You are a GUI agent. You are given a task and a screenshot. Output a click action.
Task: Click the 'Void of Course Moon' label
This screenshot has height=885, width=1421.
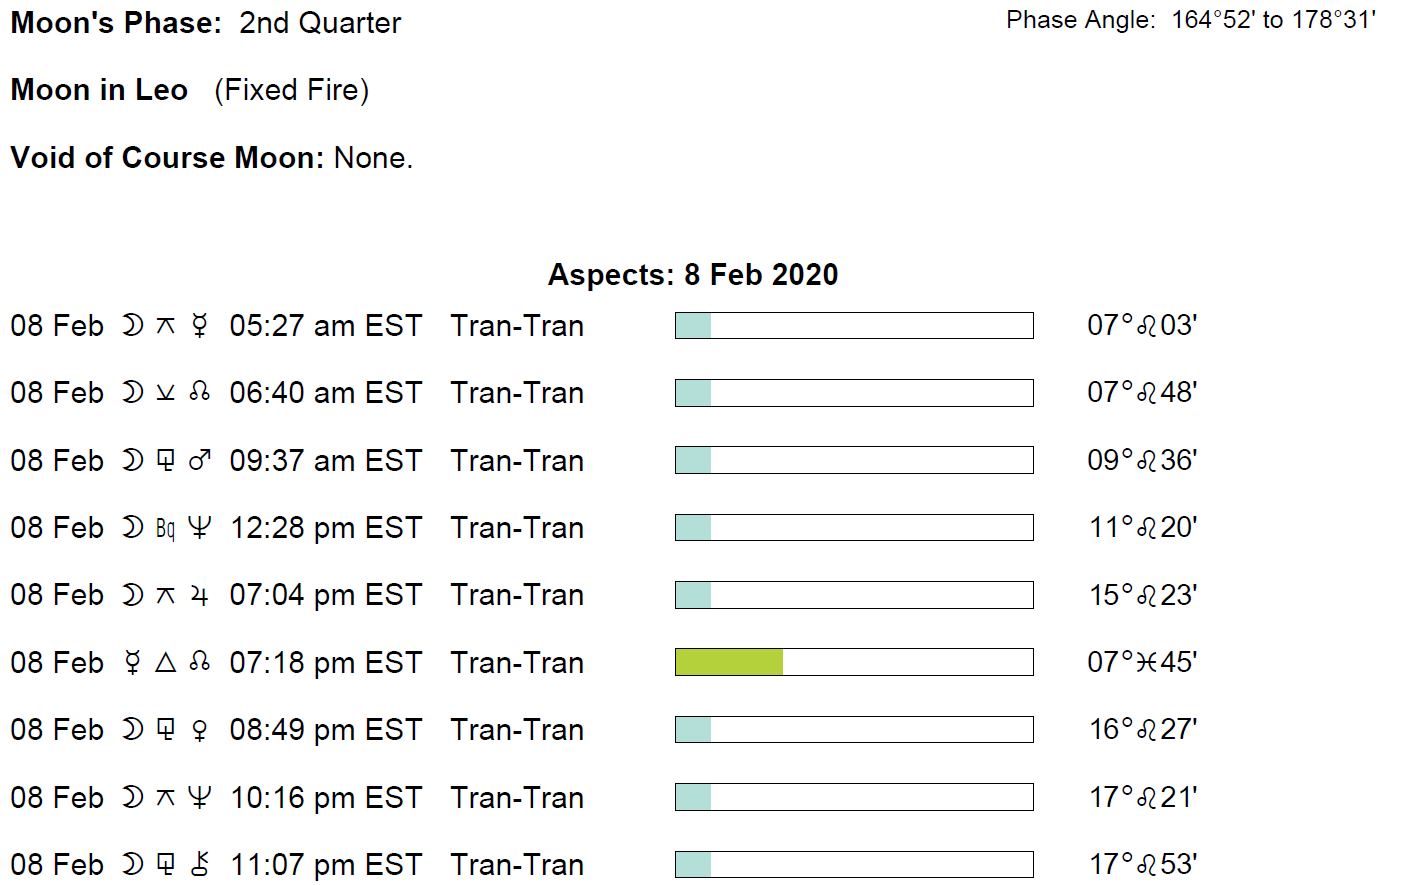pos(167,158)
